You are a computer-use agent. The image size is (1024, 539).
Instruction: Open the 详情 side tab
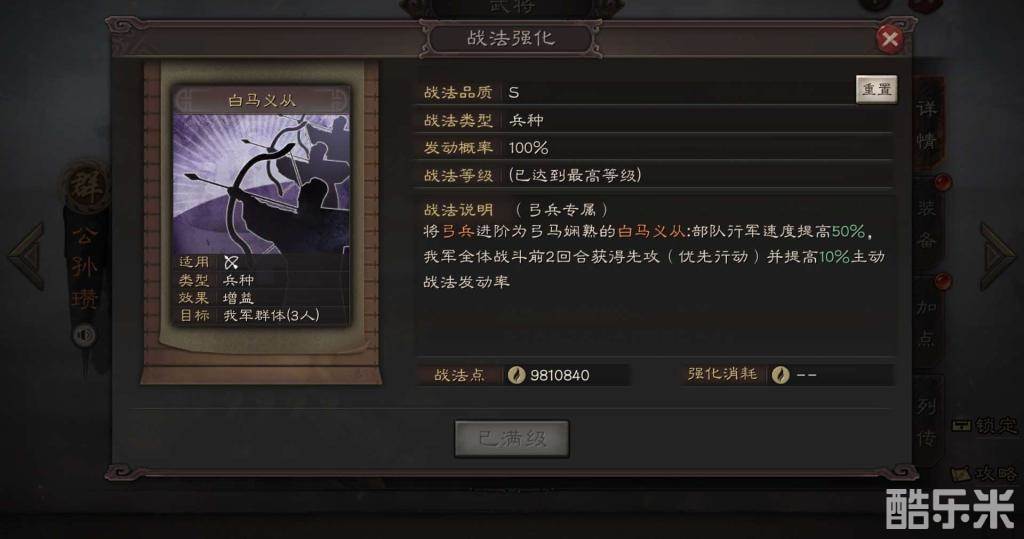[927, 125]
